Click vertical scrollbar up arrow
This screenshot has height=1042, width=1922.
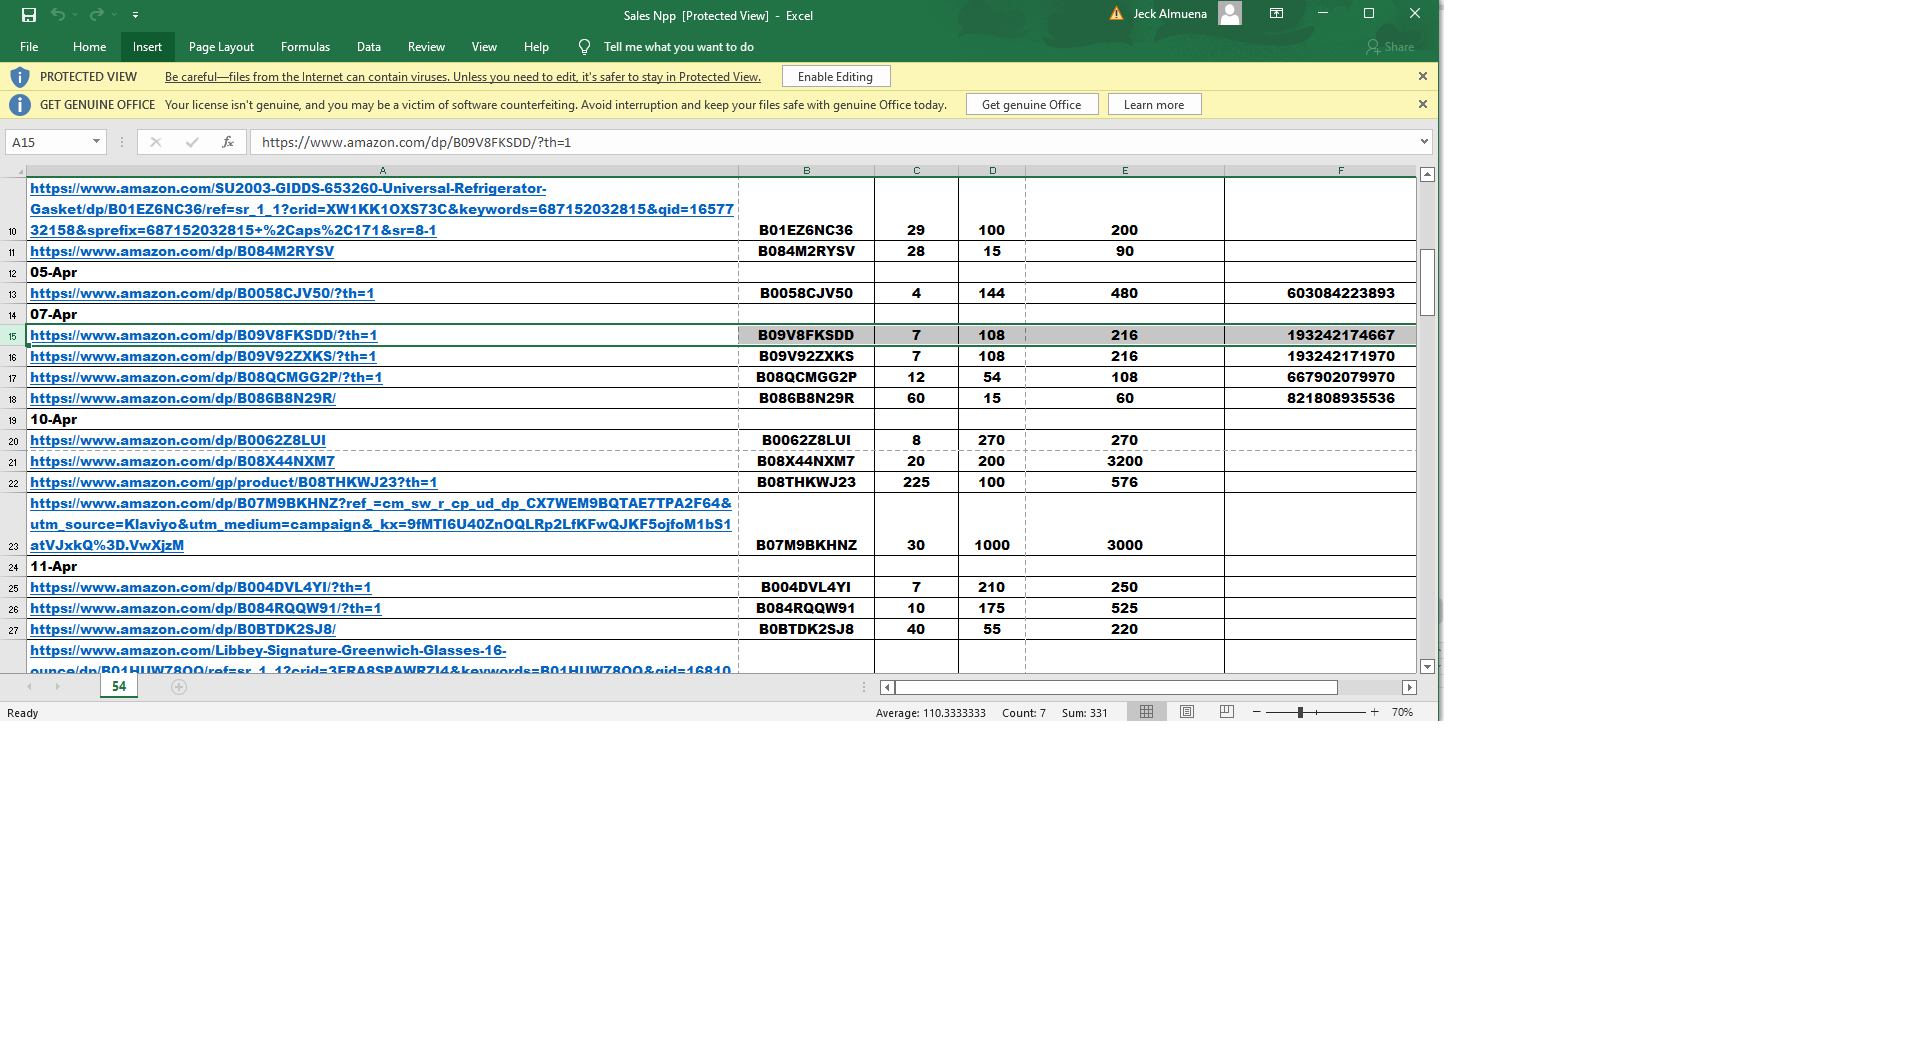click(1427, 174)
